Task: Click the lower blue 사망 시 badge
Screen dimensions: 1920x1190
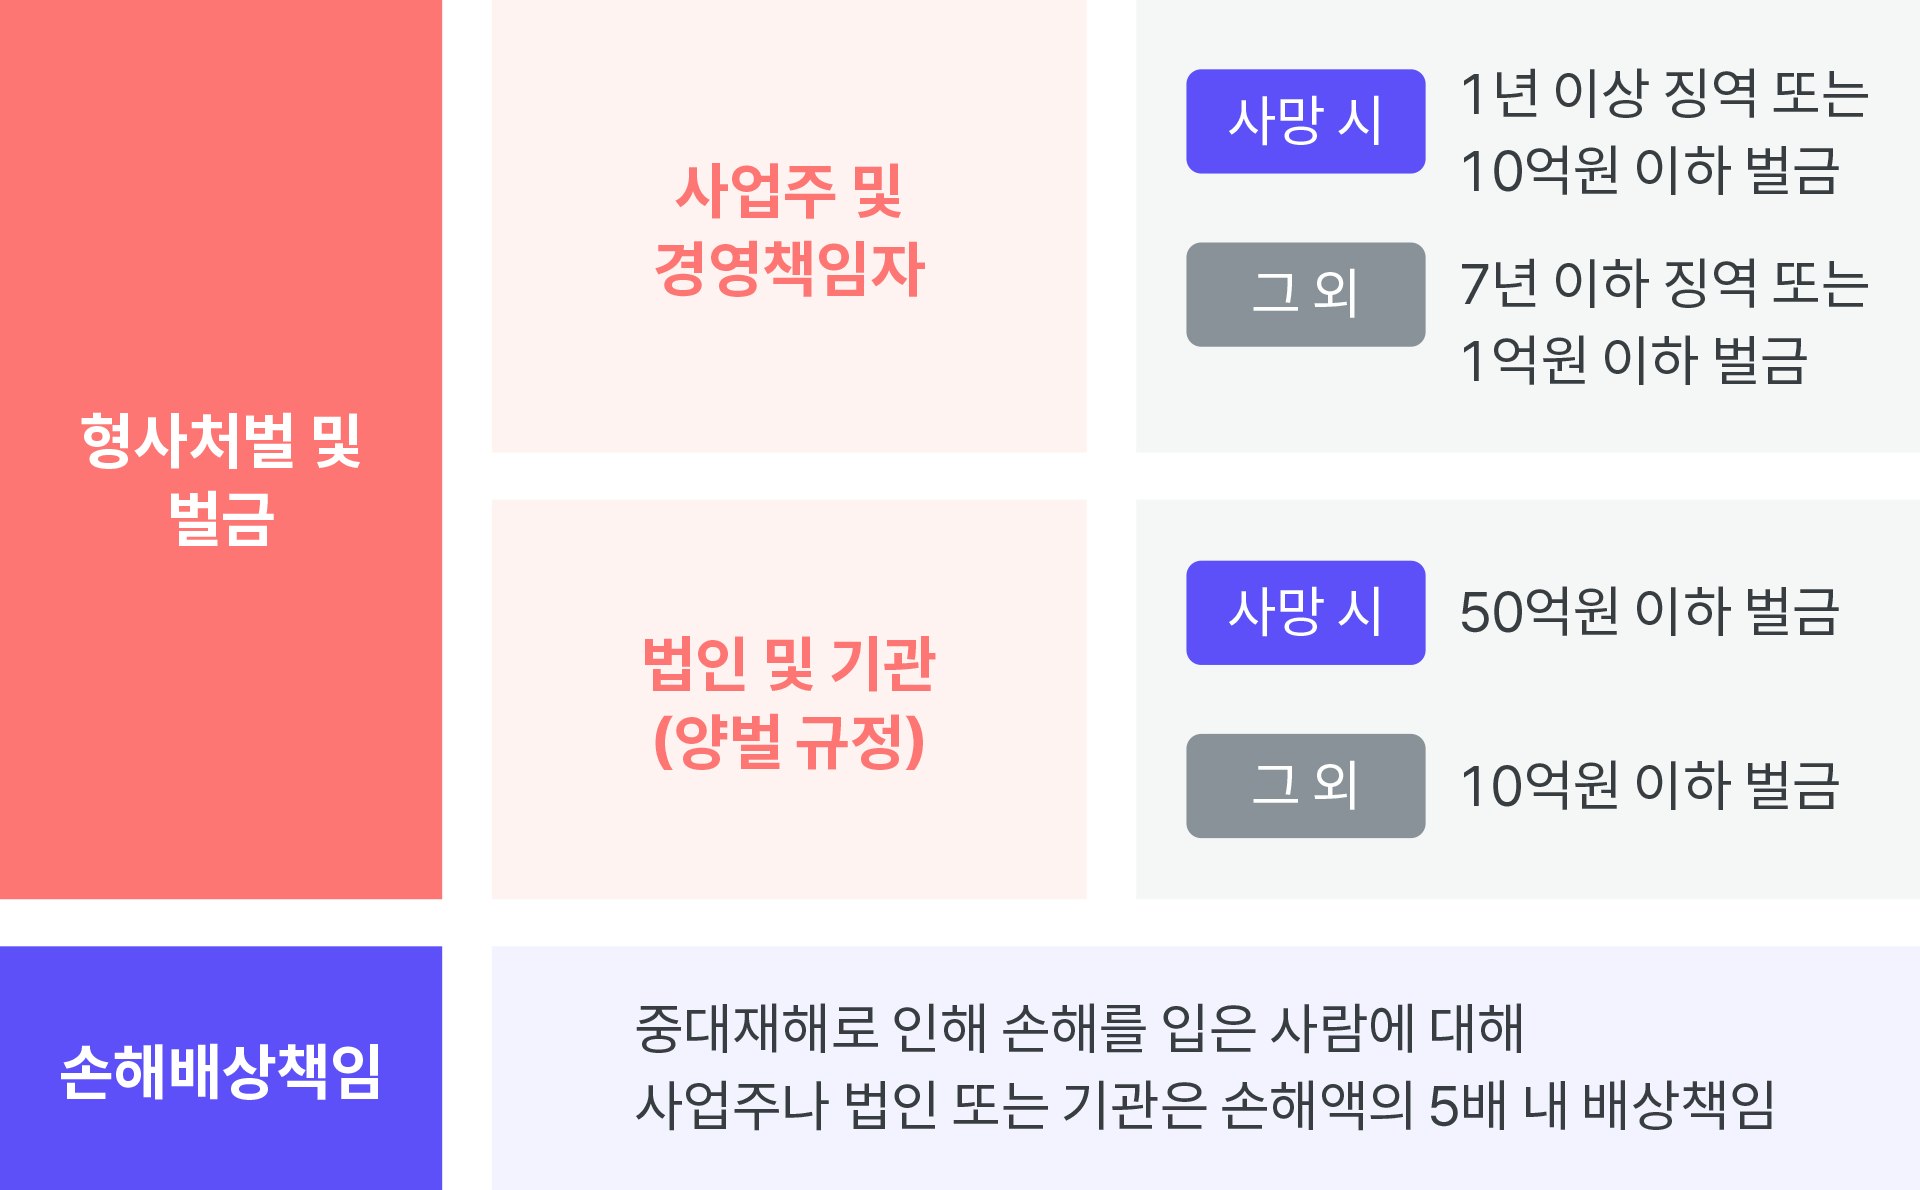Action: tap(1305, 612)
